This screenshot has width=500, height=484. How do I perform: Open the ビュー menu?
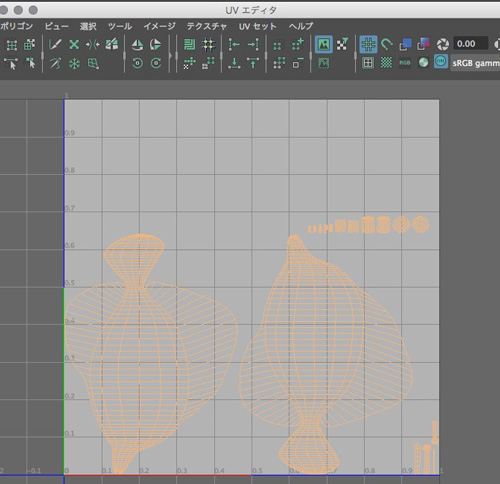click(x=56, y=26)
